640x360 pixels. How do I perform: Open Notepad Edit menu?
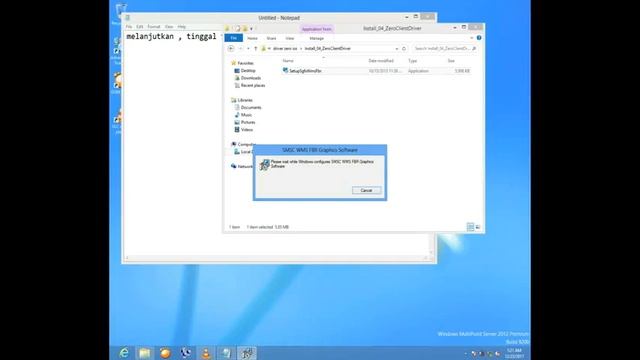tap(140, 27)
